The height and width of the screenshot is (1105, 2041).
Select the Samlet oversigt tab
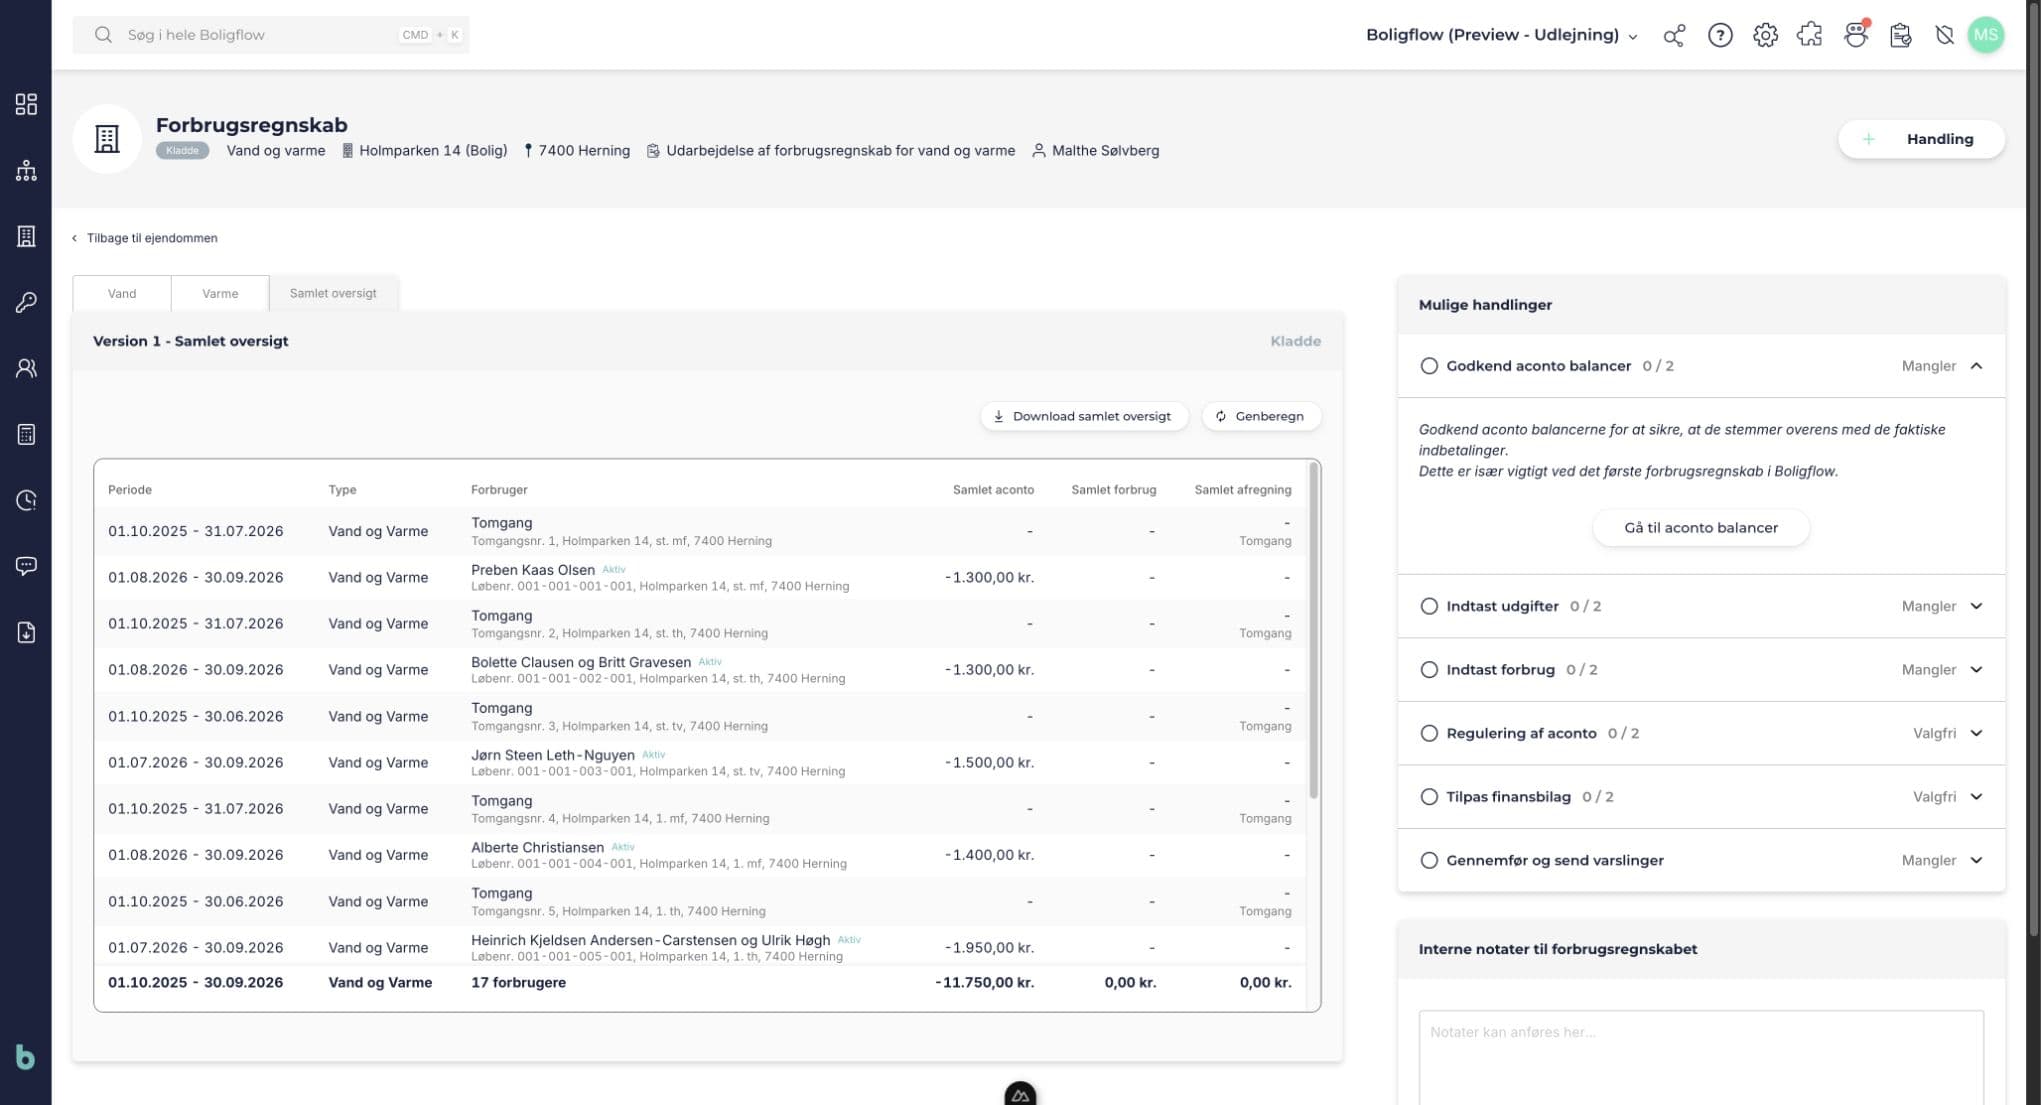333,293
